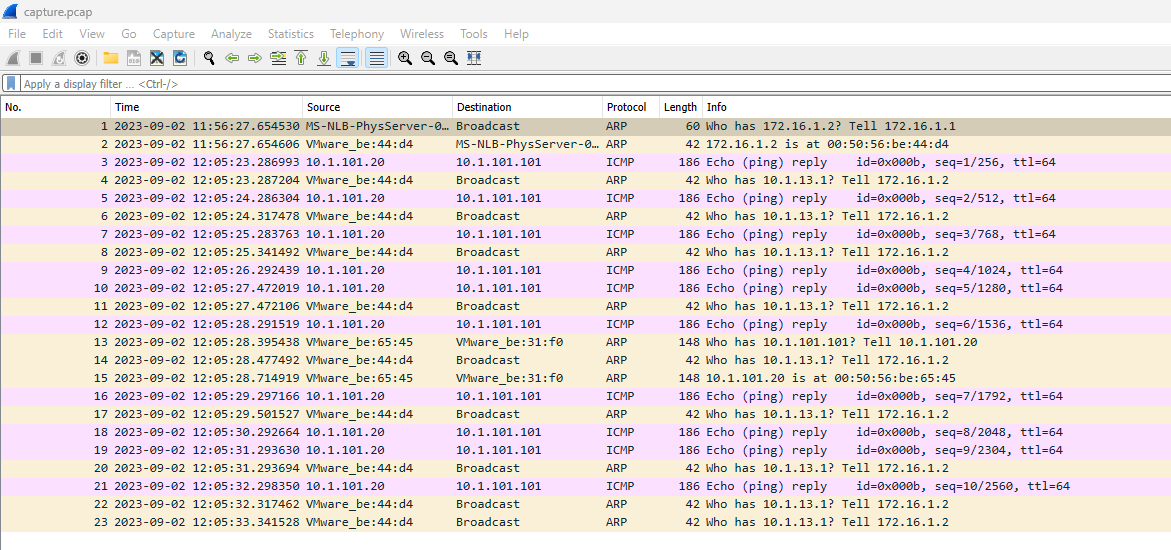
Task: Select packet 21 ICMP reply seq=10/2560
Action: point(586,486)
